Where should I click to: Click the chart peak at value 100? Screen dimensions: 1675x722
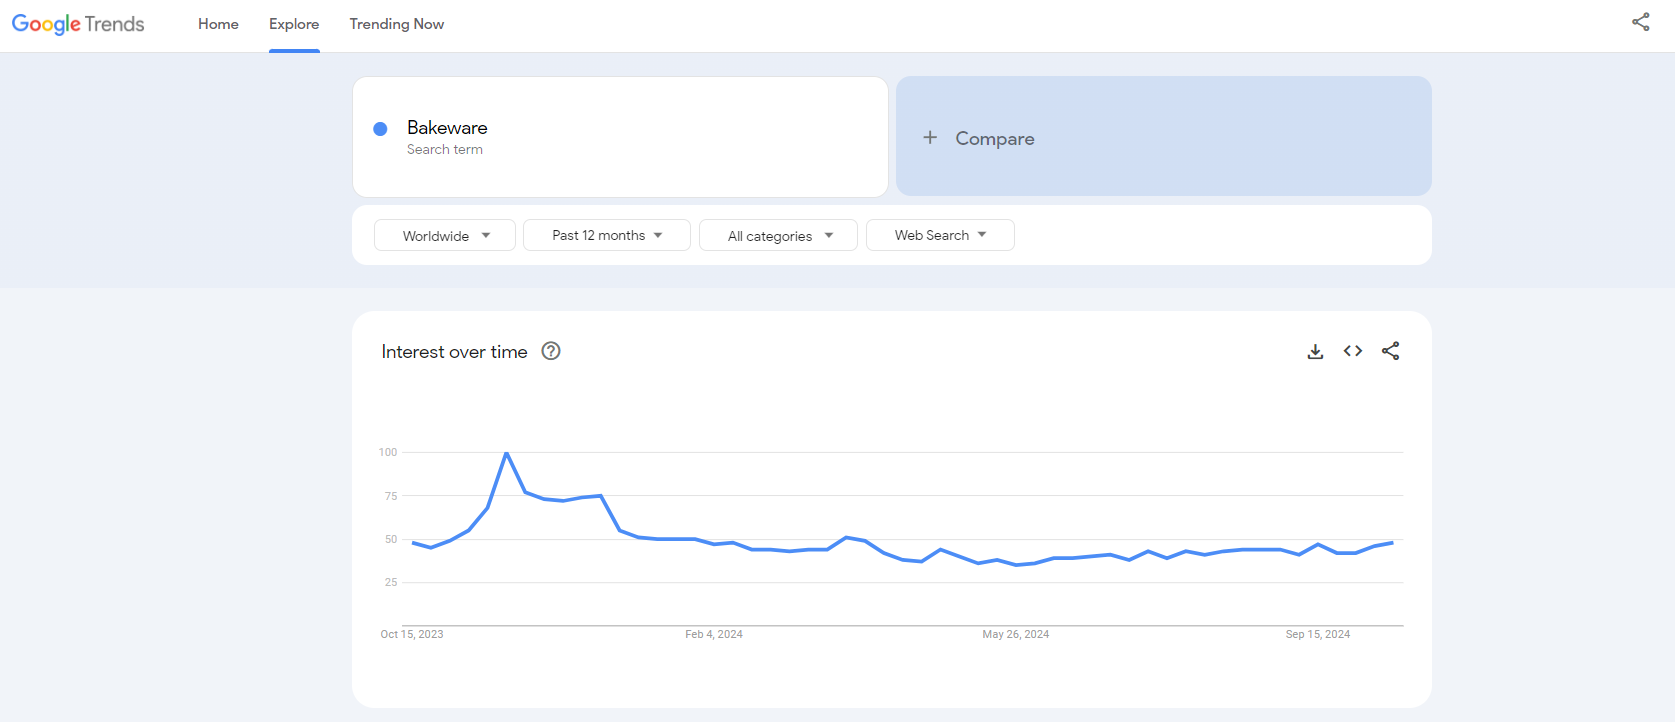[x=507, y=453]
